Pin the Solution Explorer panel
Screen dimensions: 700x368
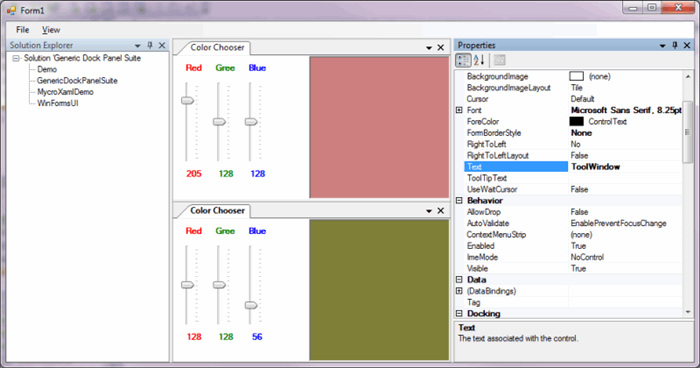pyautogui.click(x=150, y=45)
